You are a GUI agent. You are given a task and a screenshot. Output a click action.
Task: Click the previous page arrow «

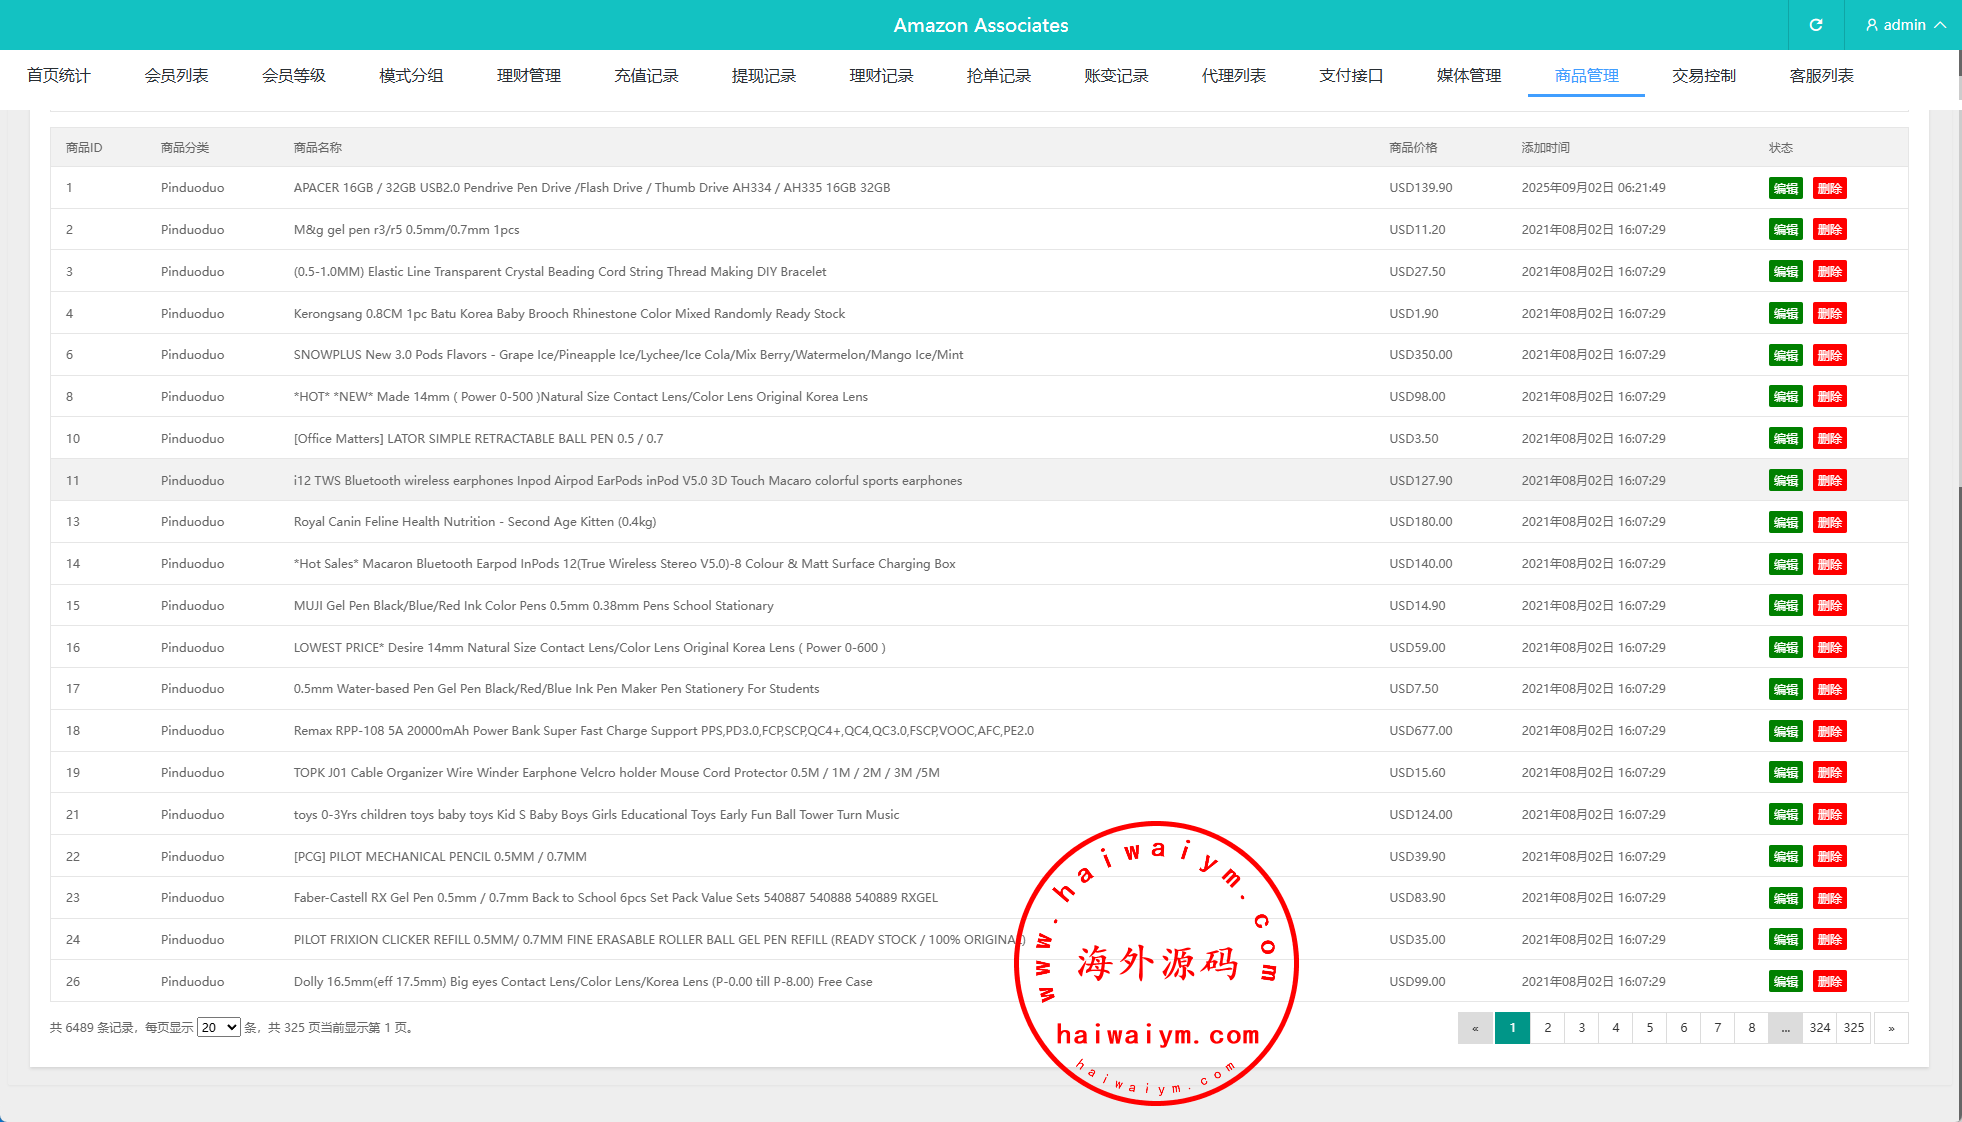click(x=1475, y=1028)
